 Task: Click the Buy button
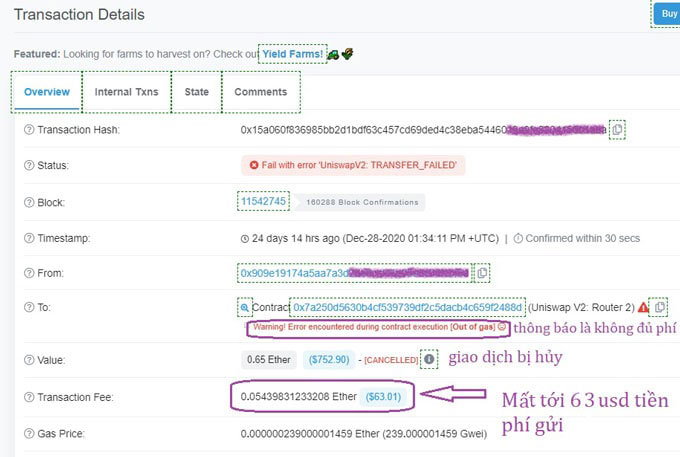pyautogui.click(x=668, y=14)
